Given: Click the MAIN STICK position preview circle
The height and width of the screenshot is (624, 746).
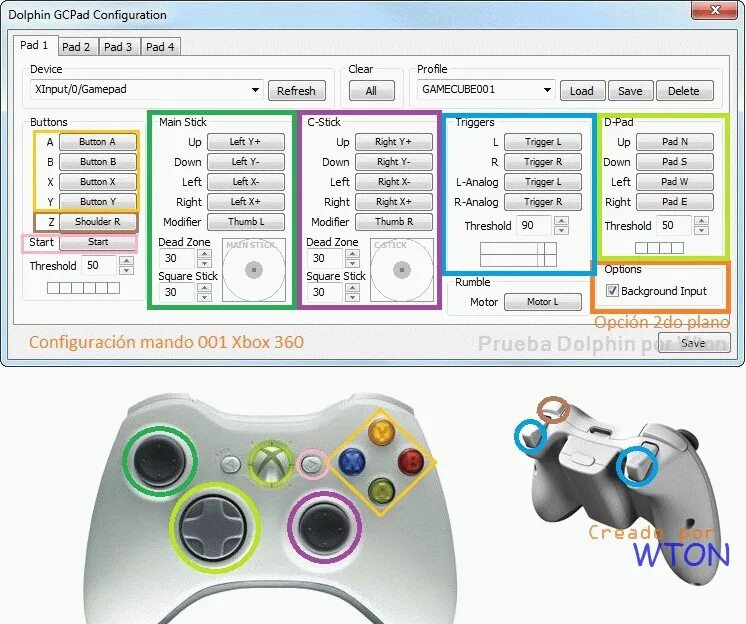Looking at the screenshot, I should [x=254, y=270].
